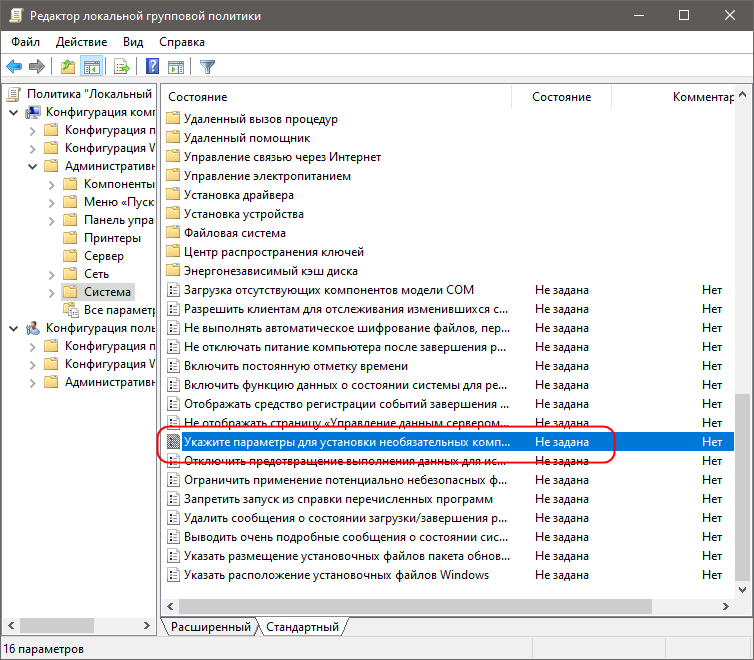754x660 pixels.
Task: Expand the Система tree node
Action: click(x=52, y=293)
